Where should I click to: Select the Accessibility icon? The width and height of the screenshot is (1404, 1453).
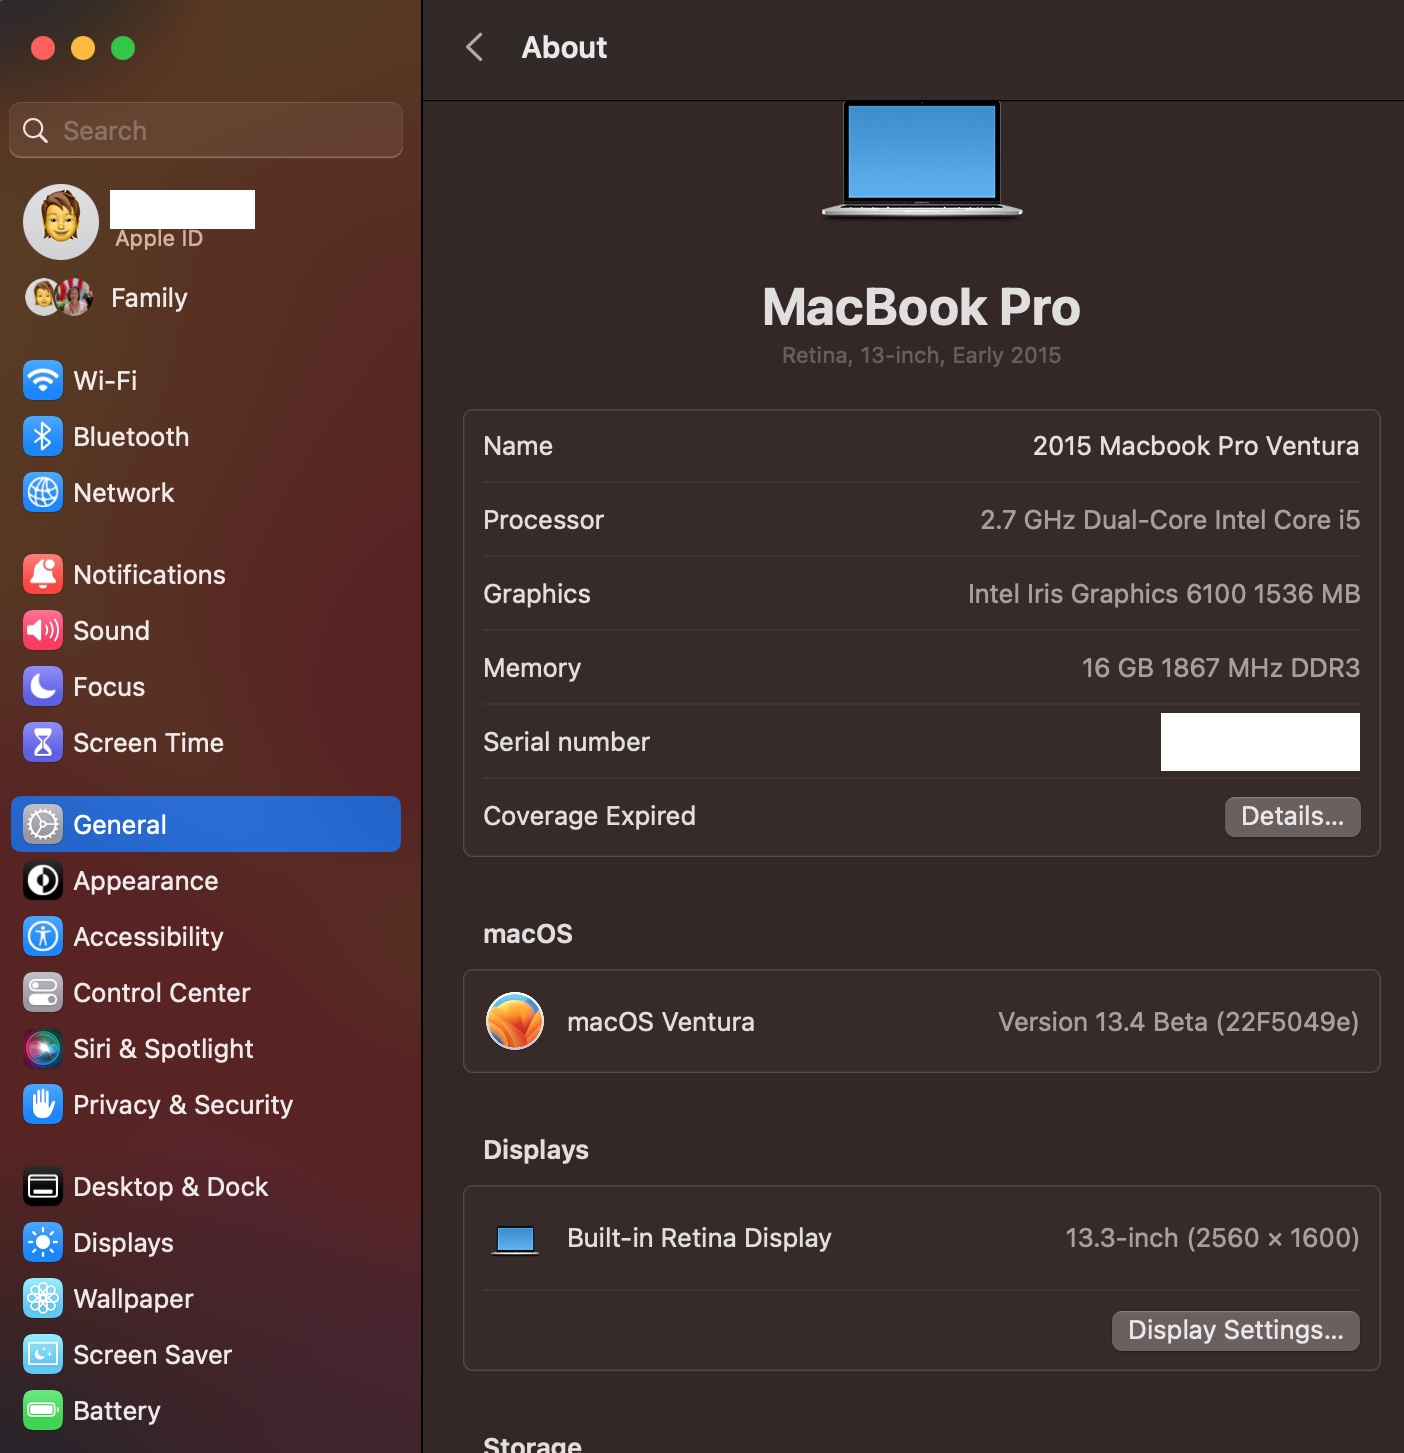click(x=43, y=937)
